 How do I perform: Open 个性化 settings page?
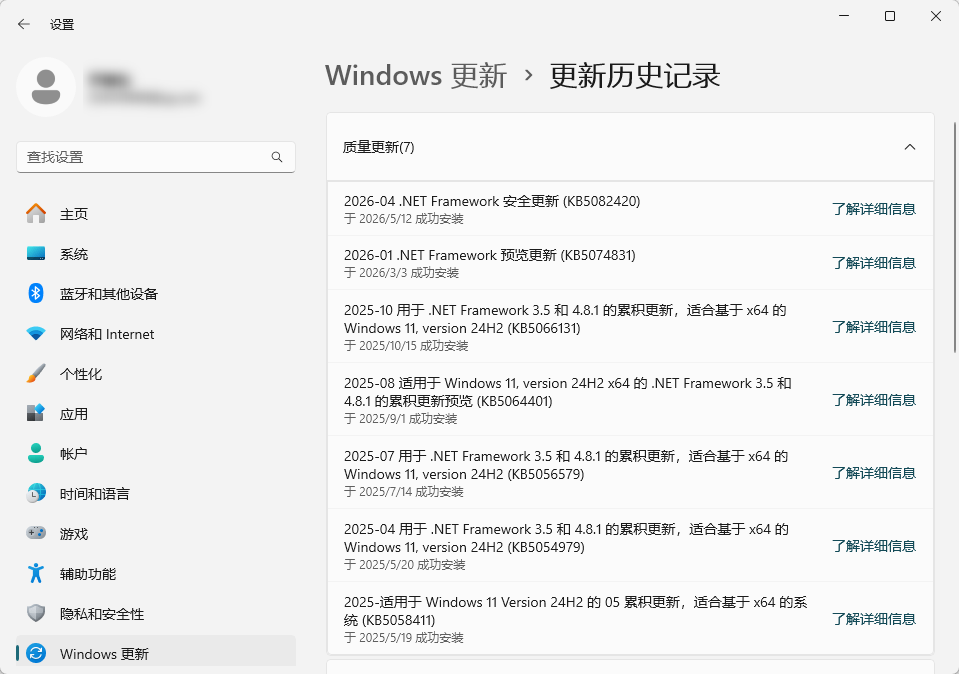(x=156, y=374)
